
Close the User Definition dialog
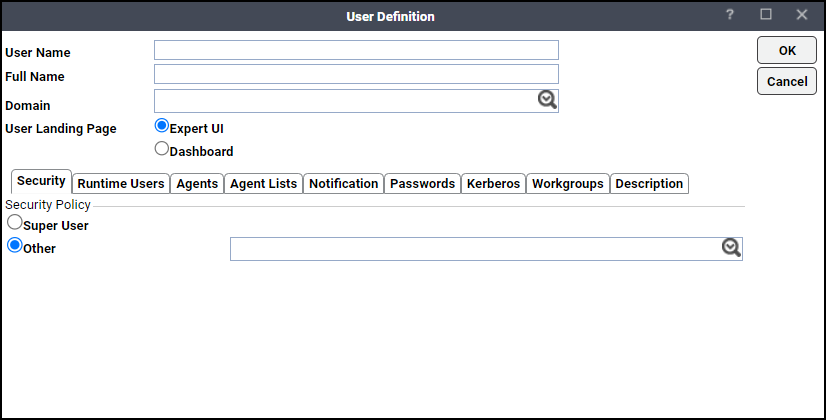(x=802, y=15)
